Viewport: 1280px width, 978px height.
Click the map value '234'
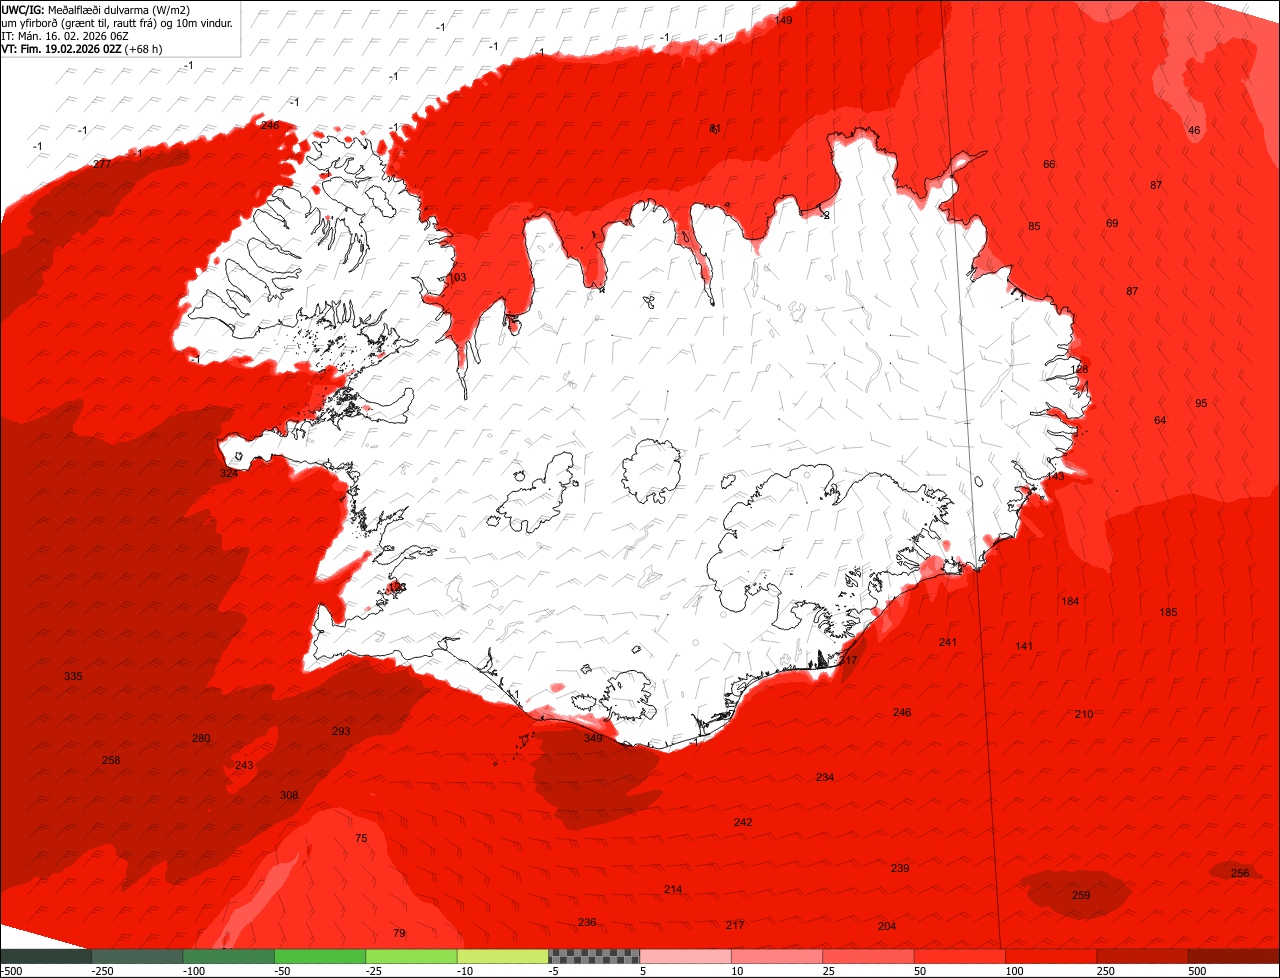[x=825, y=778]
